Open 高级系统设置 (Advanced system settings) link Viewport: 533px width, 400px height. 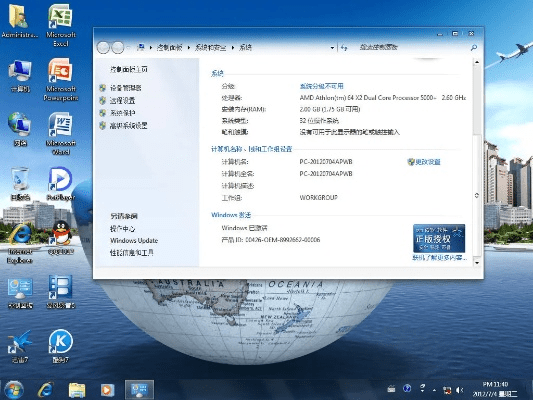coord(128,125)
